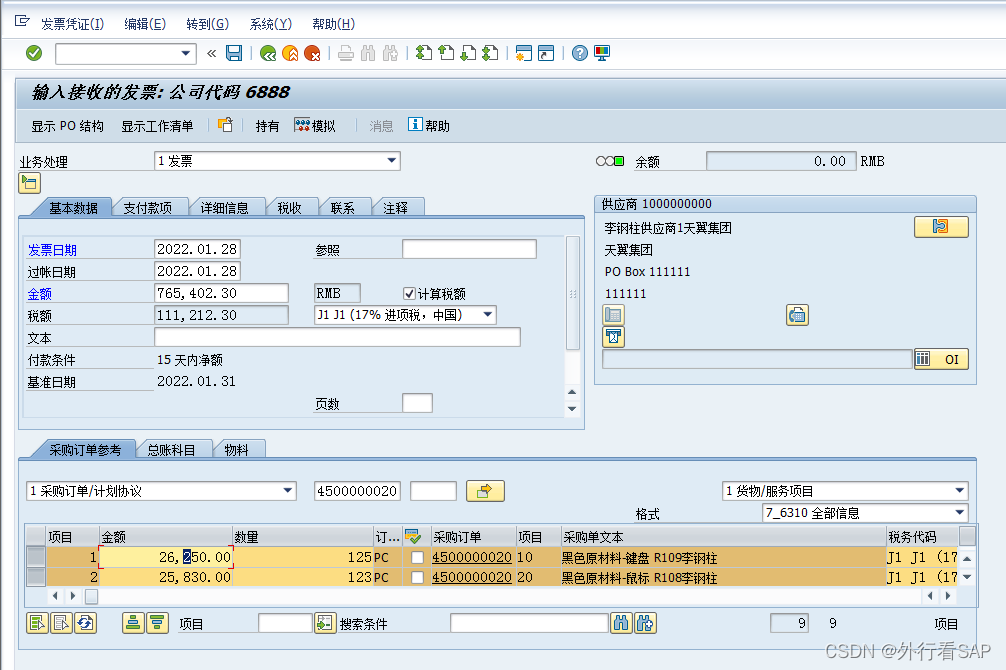Switch to the 支付款项 tab

pyautogui.click(x=148, y=208)
